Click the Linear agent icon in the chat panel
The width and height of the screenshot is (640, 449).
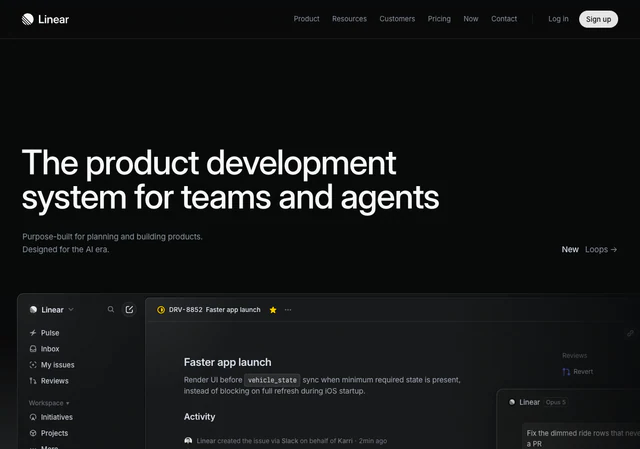tap(512, 402)
